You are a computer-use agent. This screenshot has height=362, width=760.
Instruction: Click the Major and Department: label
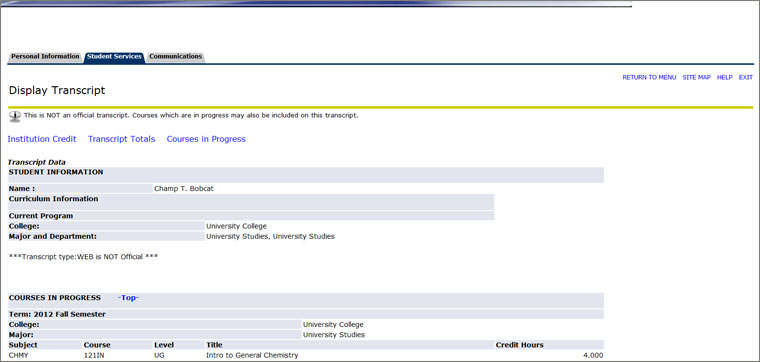click(x=53, y=237)
